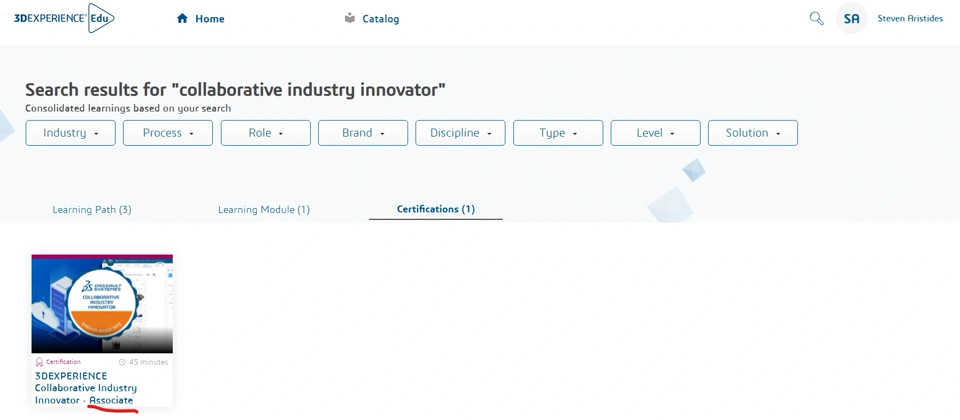Click the Home house icon
Viewport: 960px width, 420px height.
click(x=182, y=18)
